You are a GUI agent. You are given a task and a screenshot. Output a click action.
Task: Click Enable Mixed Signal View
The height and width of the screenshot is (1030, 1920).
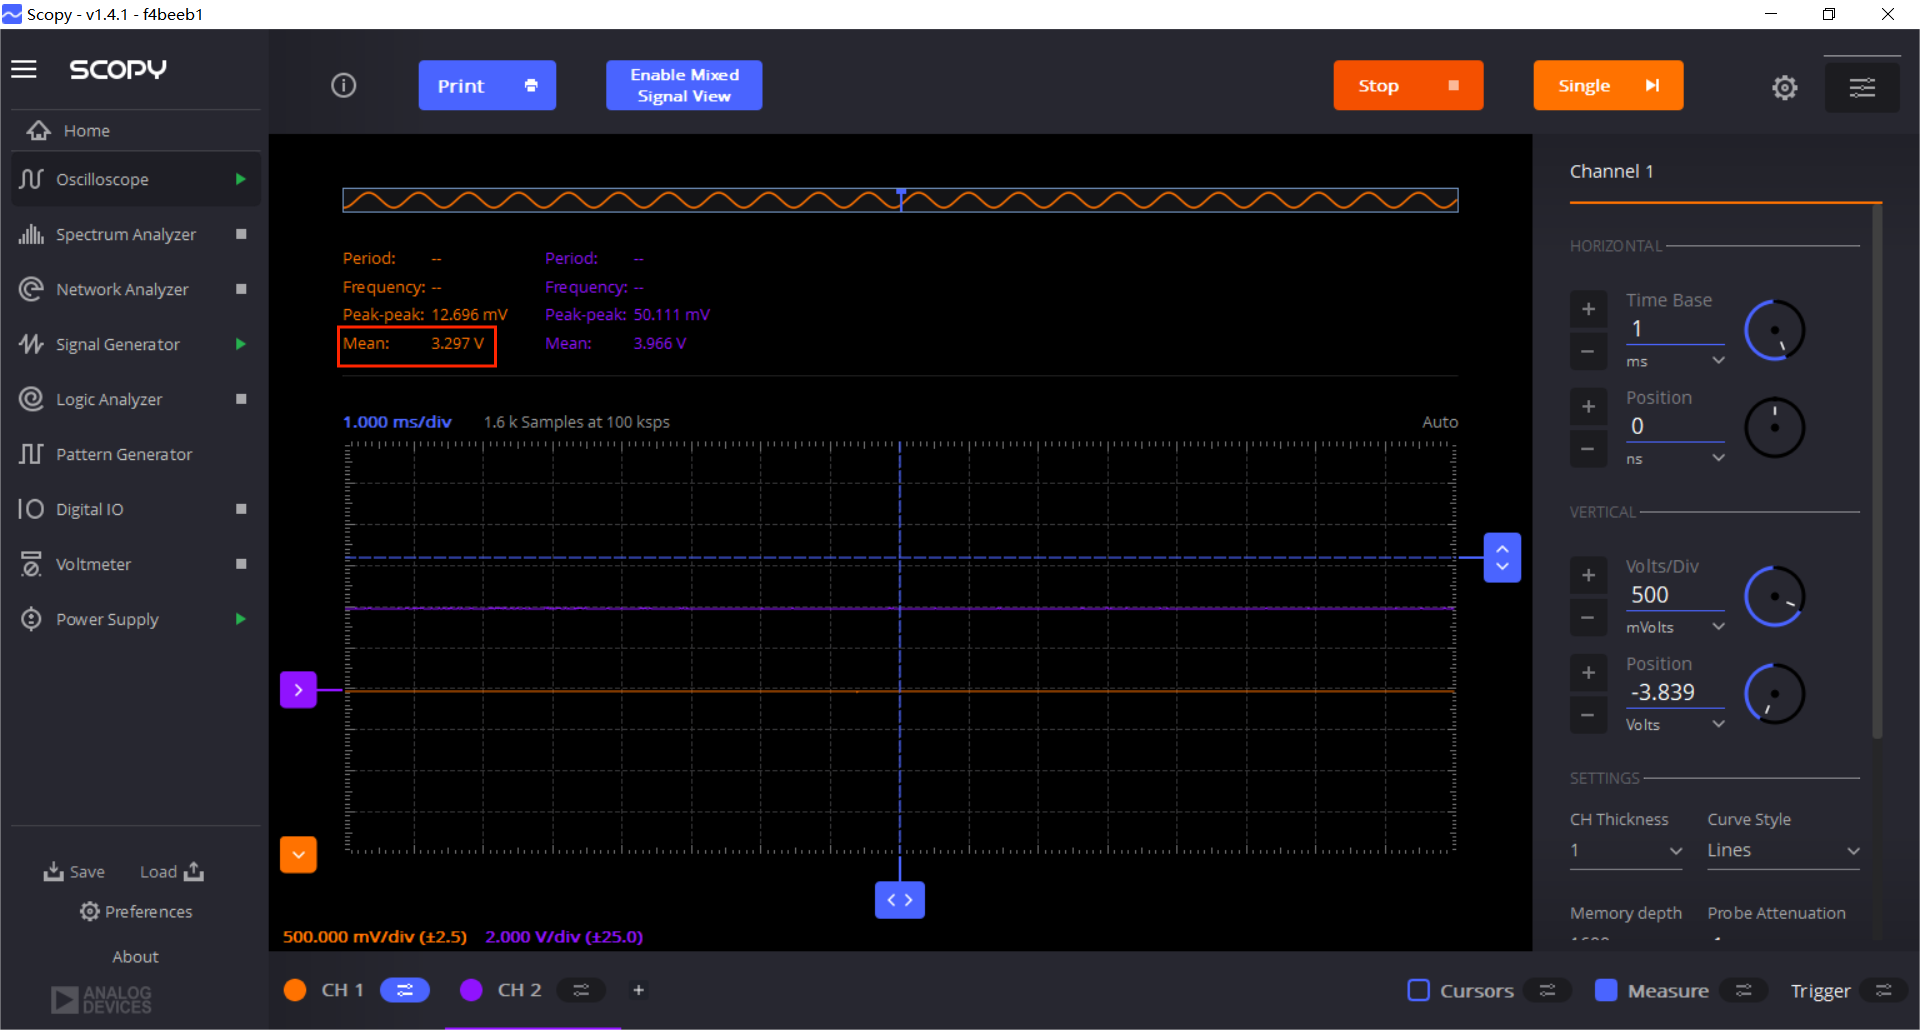pyautogui.click(x=684, y=86)
